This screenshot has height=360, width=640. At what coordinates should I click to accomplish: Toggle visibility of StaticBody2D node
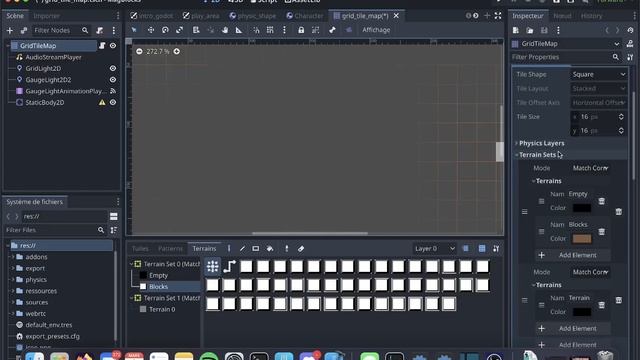pyautogui.click(x=113, y=102)
